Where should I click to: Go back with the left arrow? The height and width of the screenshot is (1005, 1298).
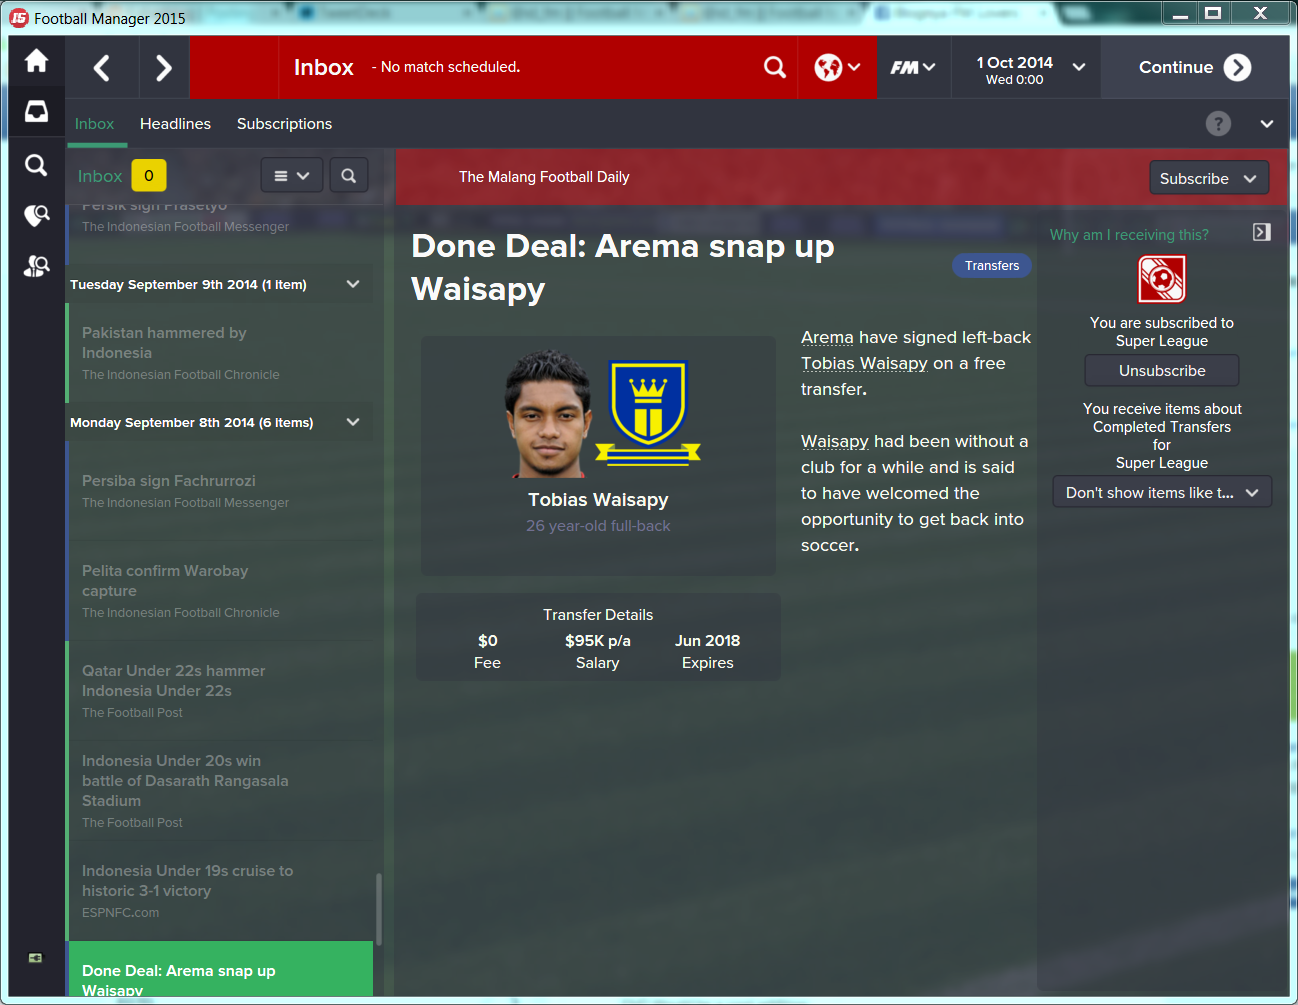pos(101,68)
